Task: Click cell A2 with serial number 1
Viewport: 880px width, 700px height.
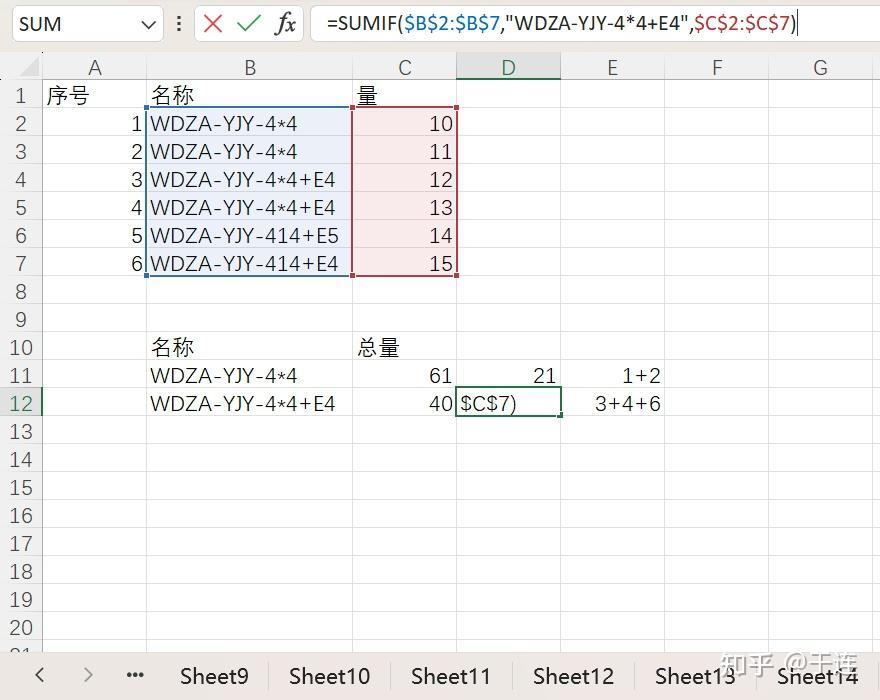Action: (94, 122)
